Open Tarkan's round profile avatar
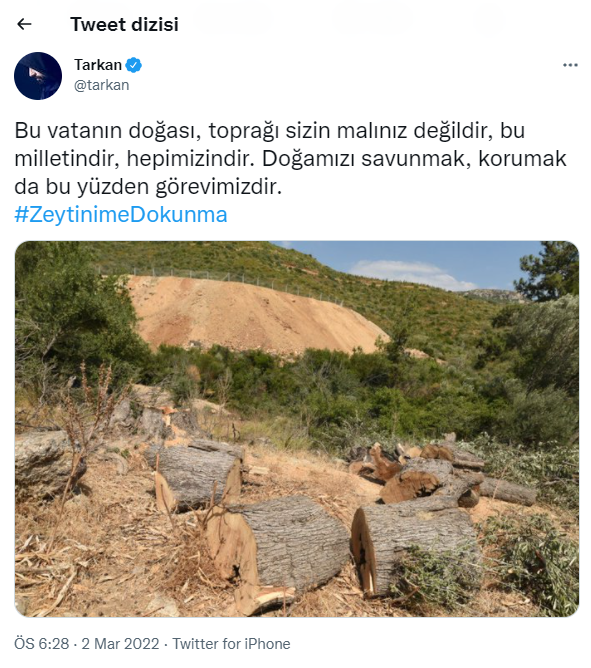 click(38, 76)
